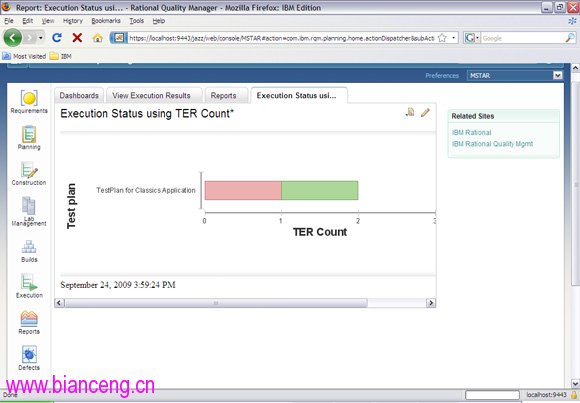Open the MSTAR project area dropdown
Screen dimensions: 580x403
tap(515, 75)
